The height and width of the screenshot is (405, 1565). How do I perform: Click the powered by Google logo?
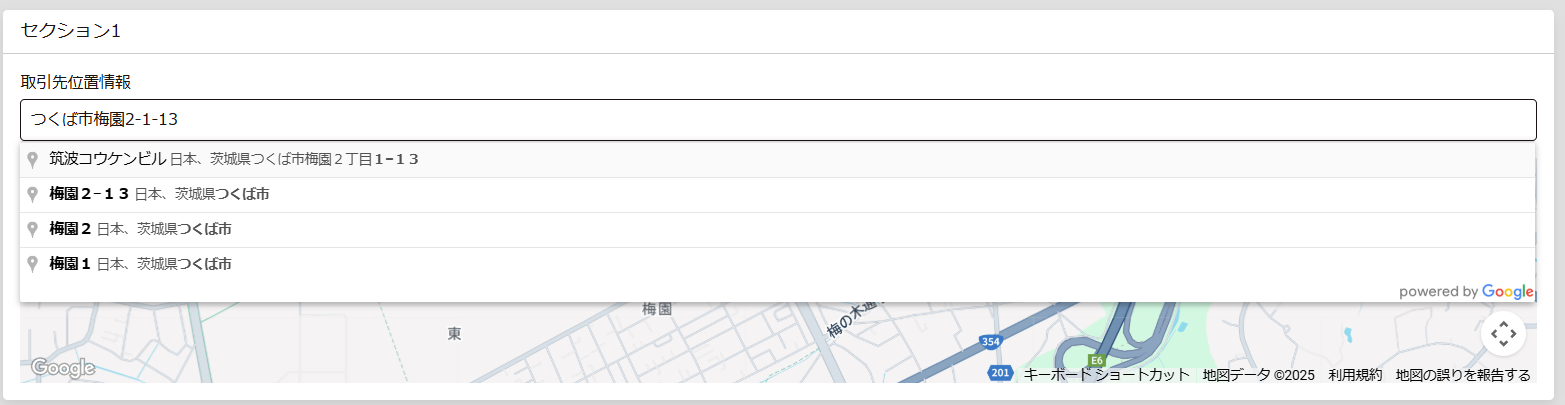[x=1466, y=292]
